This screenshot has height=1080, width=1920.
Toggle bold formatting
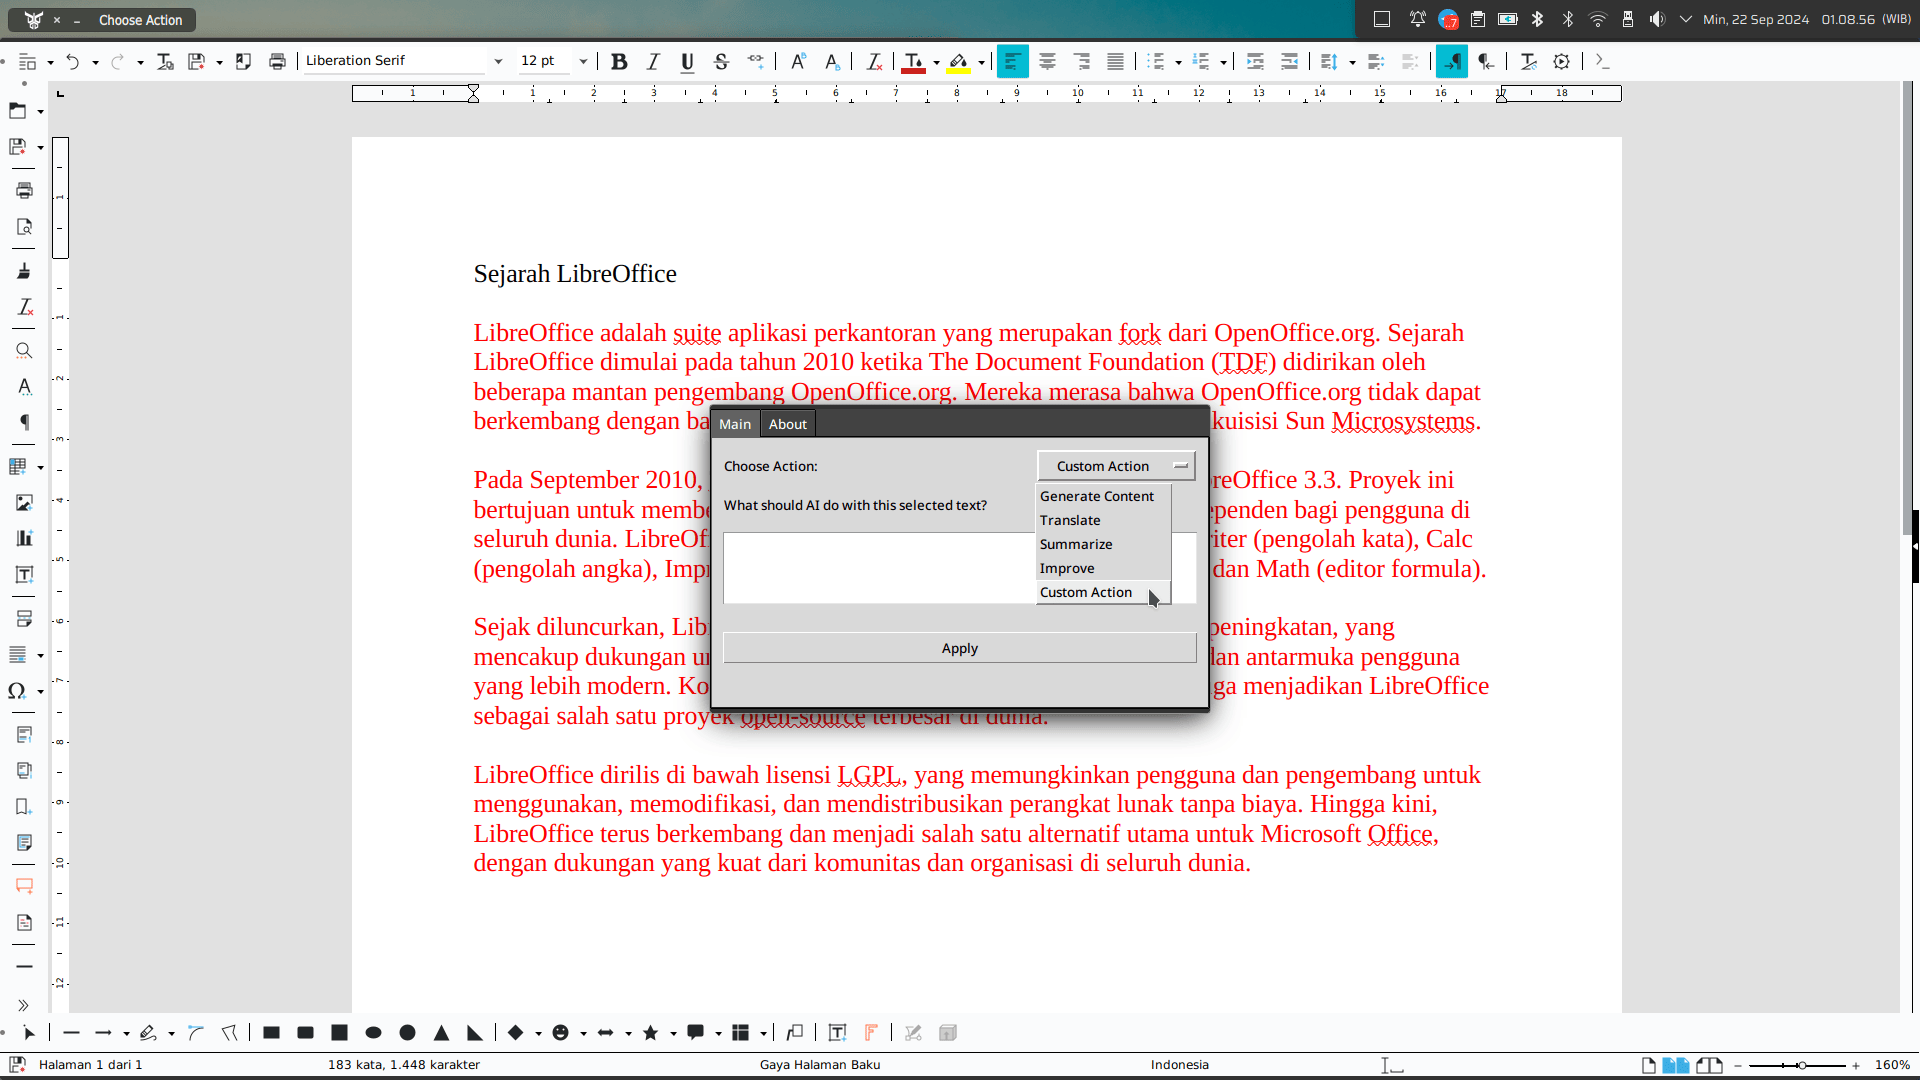[x=619, y=62]
